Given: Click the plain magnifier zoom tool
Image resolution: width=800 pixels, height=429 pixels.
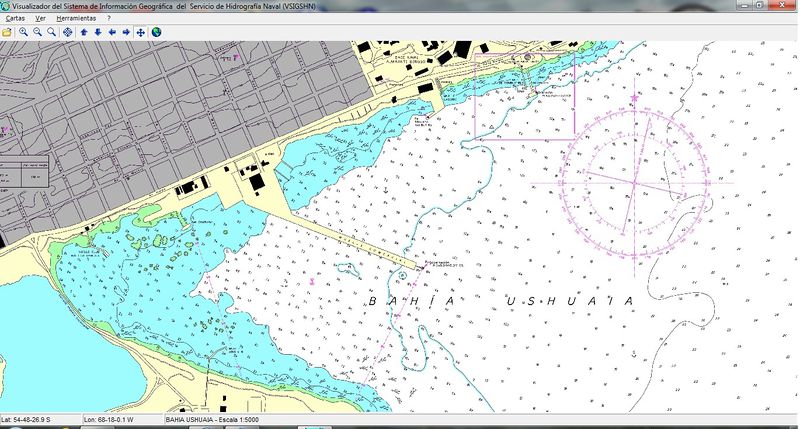Looking at the screenshot, I should (x=51, y=32).
